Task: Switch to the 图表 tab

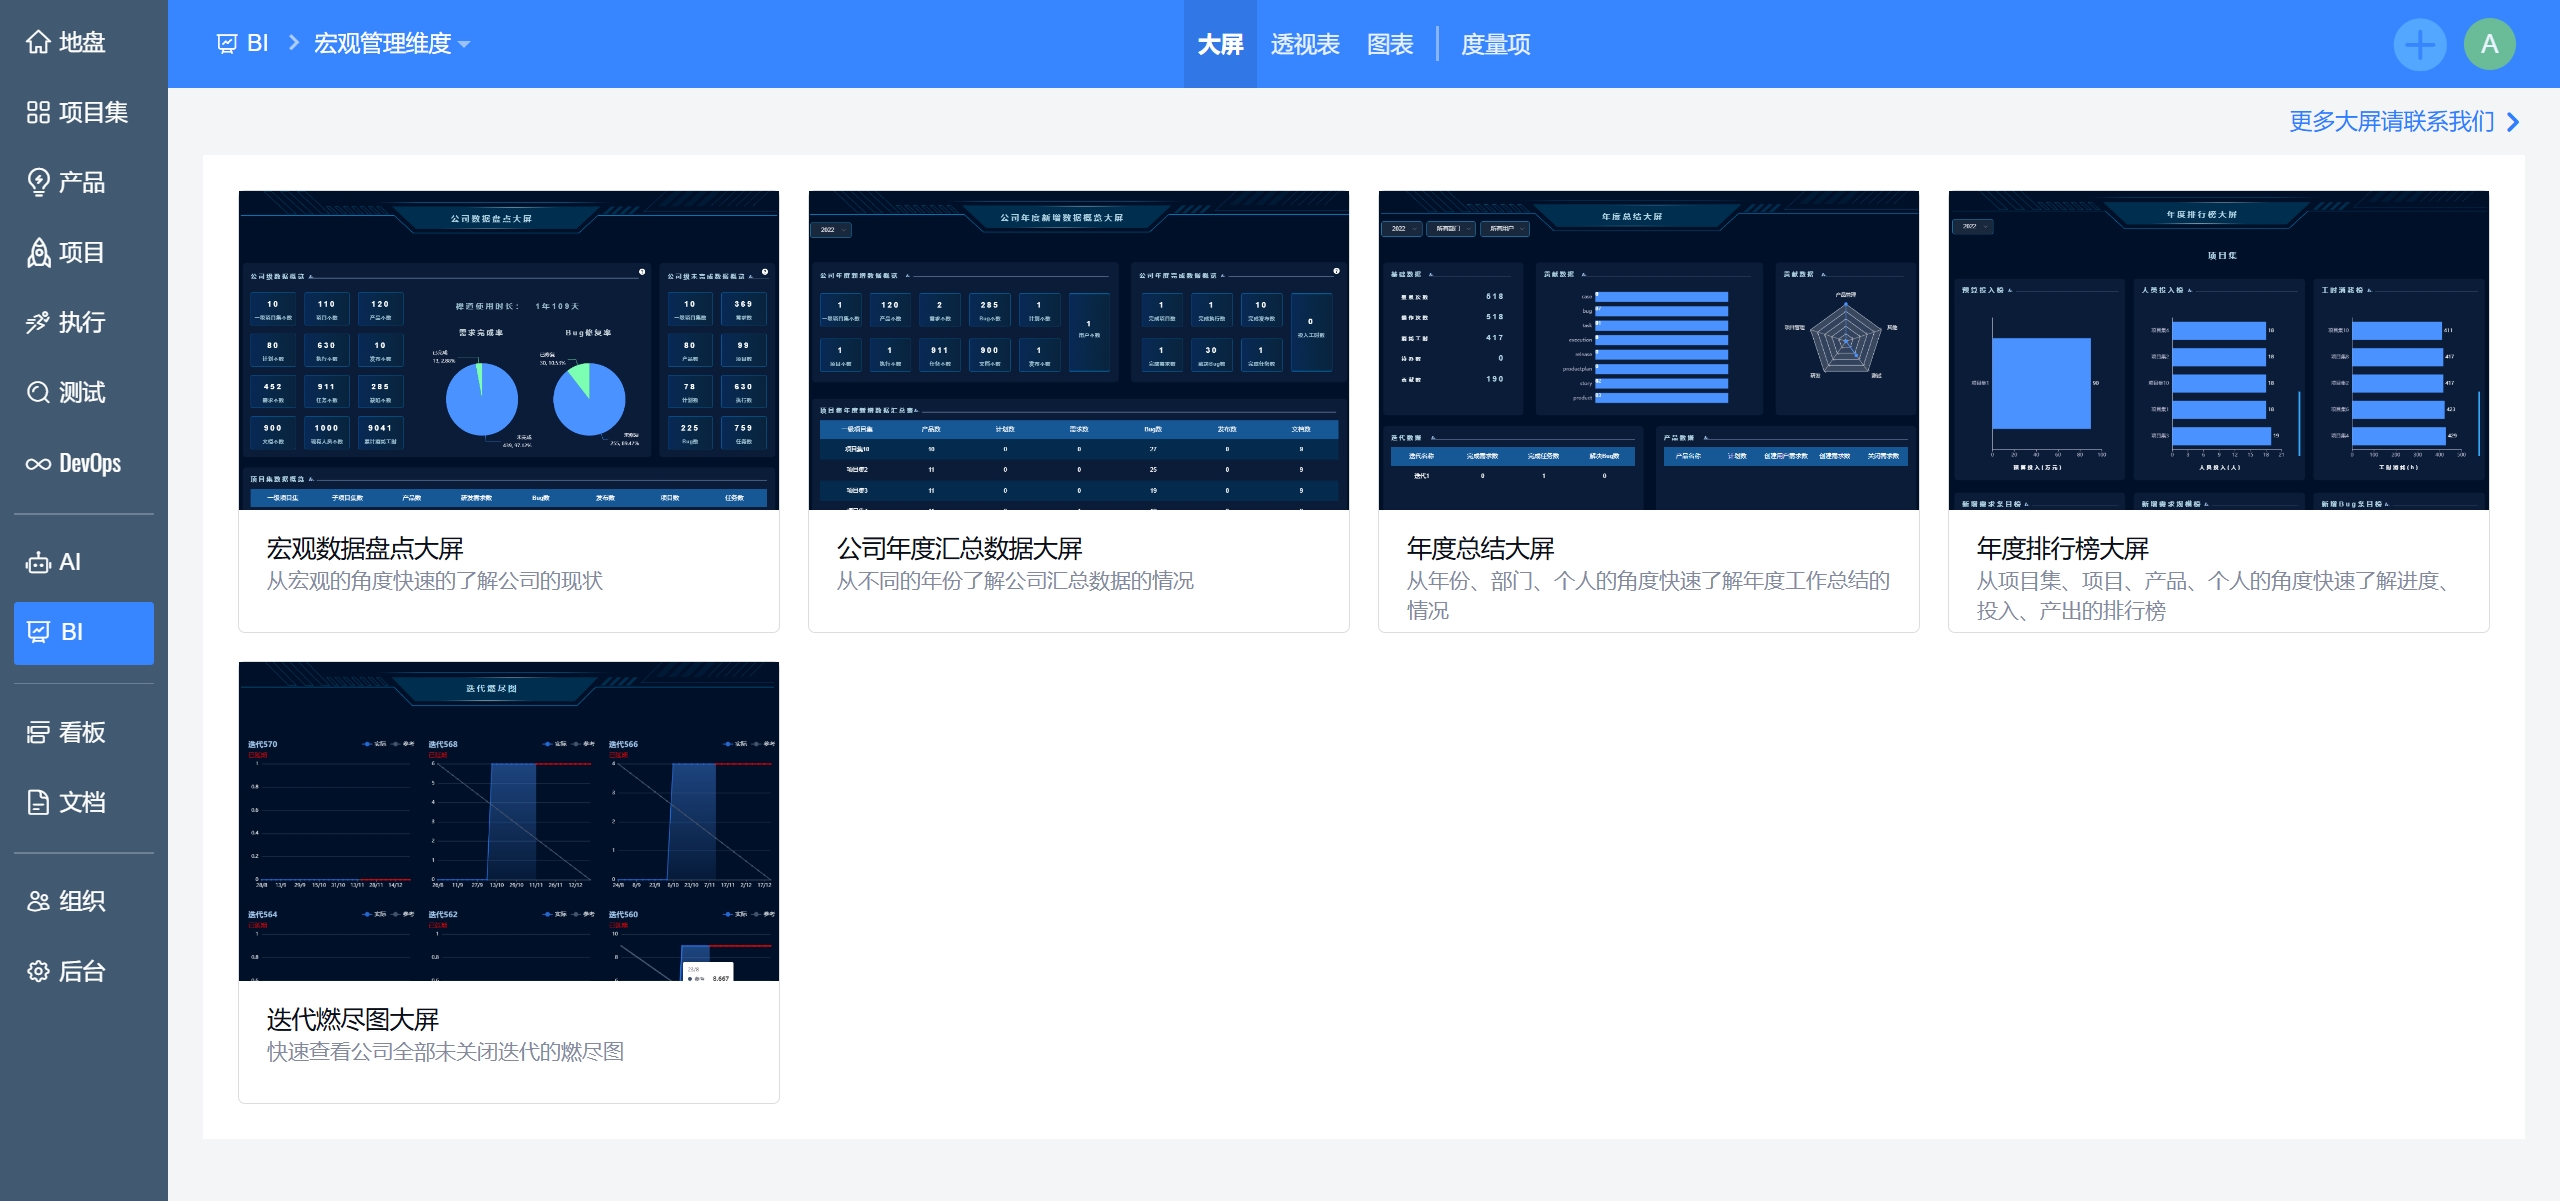Action: pyautogui.click(x=1389, y=44)
